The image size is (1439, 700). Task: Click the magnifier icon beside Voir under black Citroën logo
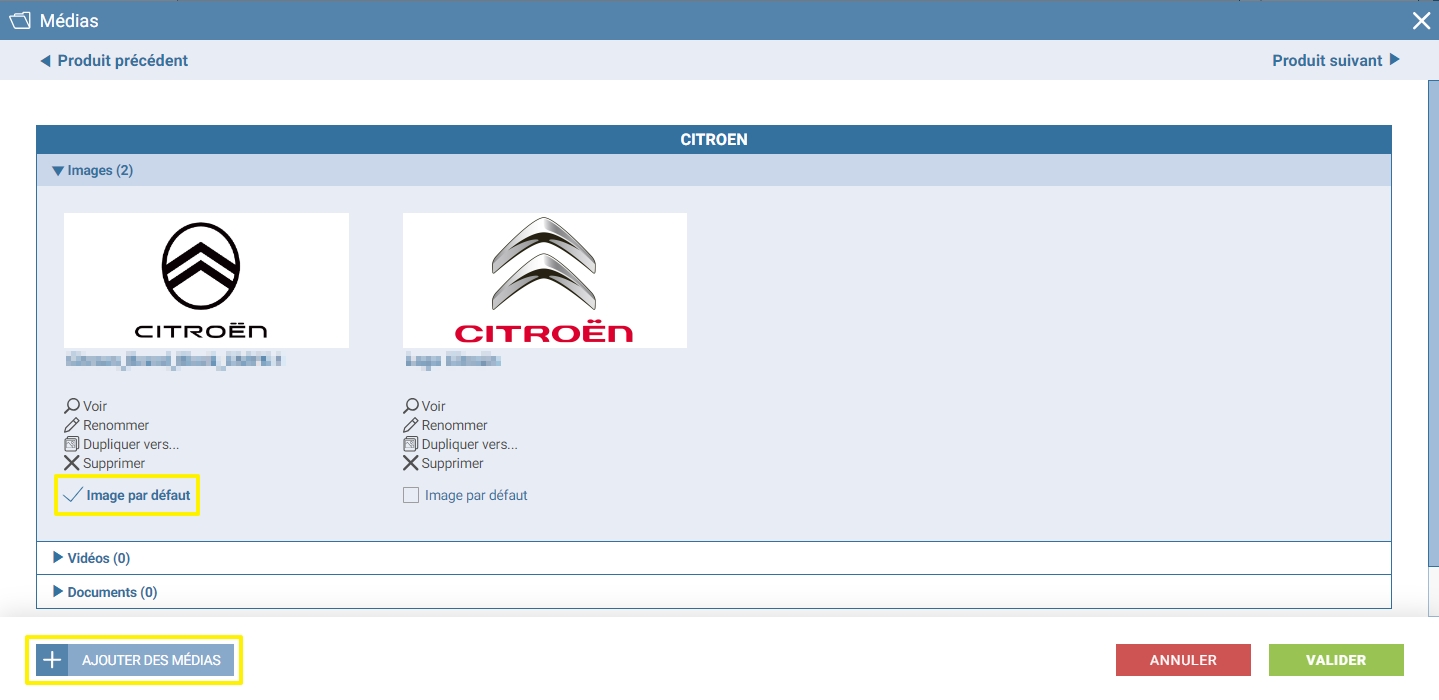click(x=72, y=406)
